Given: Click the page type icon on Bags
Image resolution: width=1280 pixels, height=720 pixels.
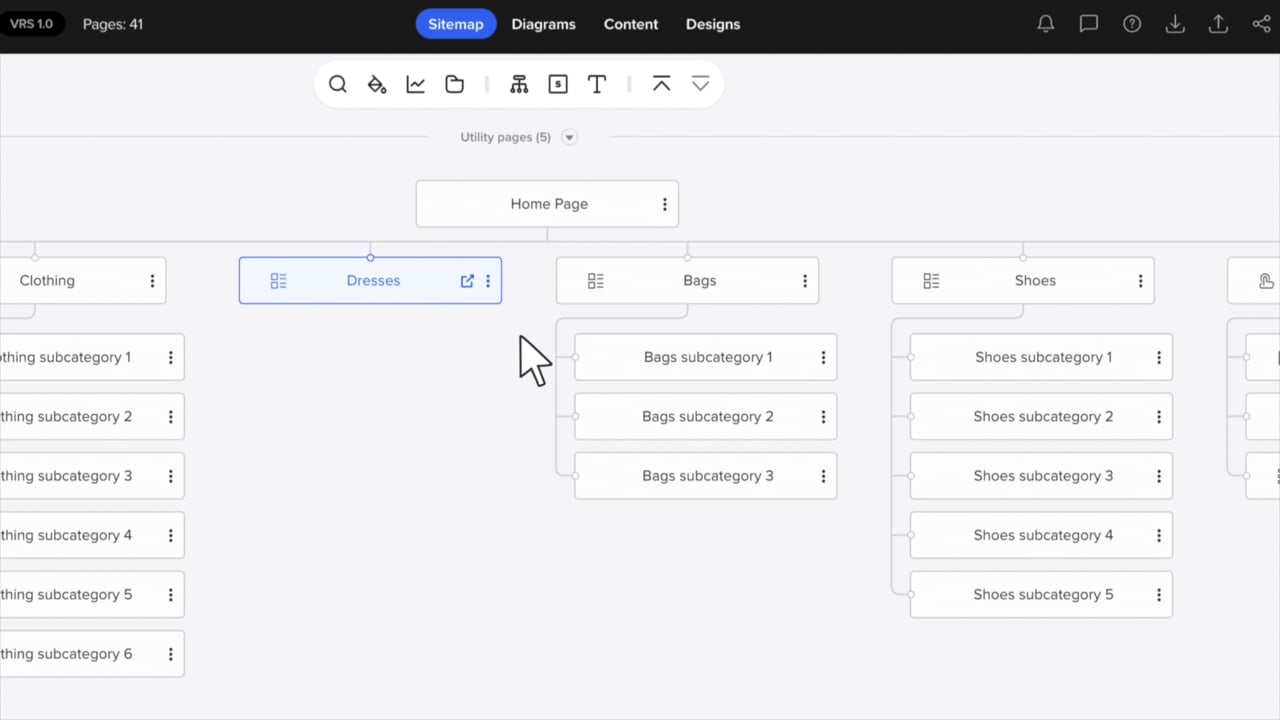Looking at the screenshot, I should pos(596,281).
